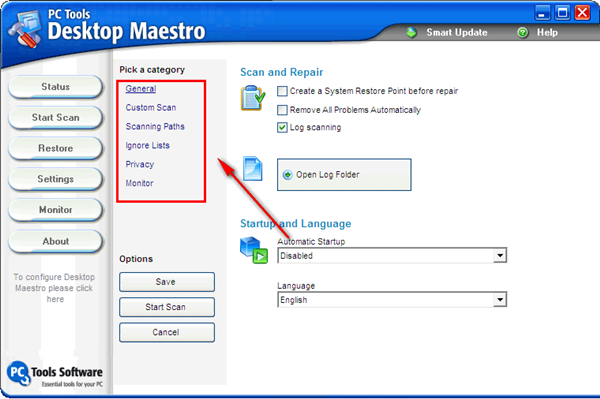Minimize the Desktop Maestro window
The width and height of the screenshot is (600, 399).
[x=542, y=13]
